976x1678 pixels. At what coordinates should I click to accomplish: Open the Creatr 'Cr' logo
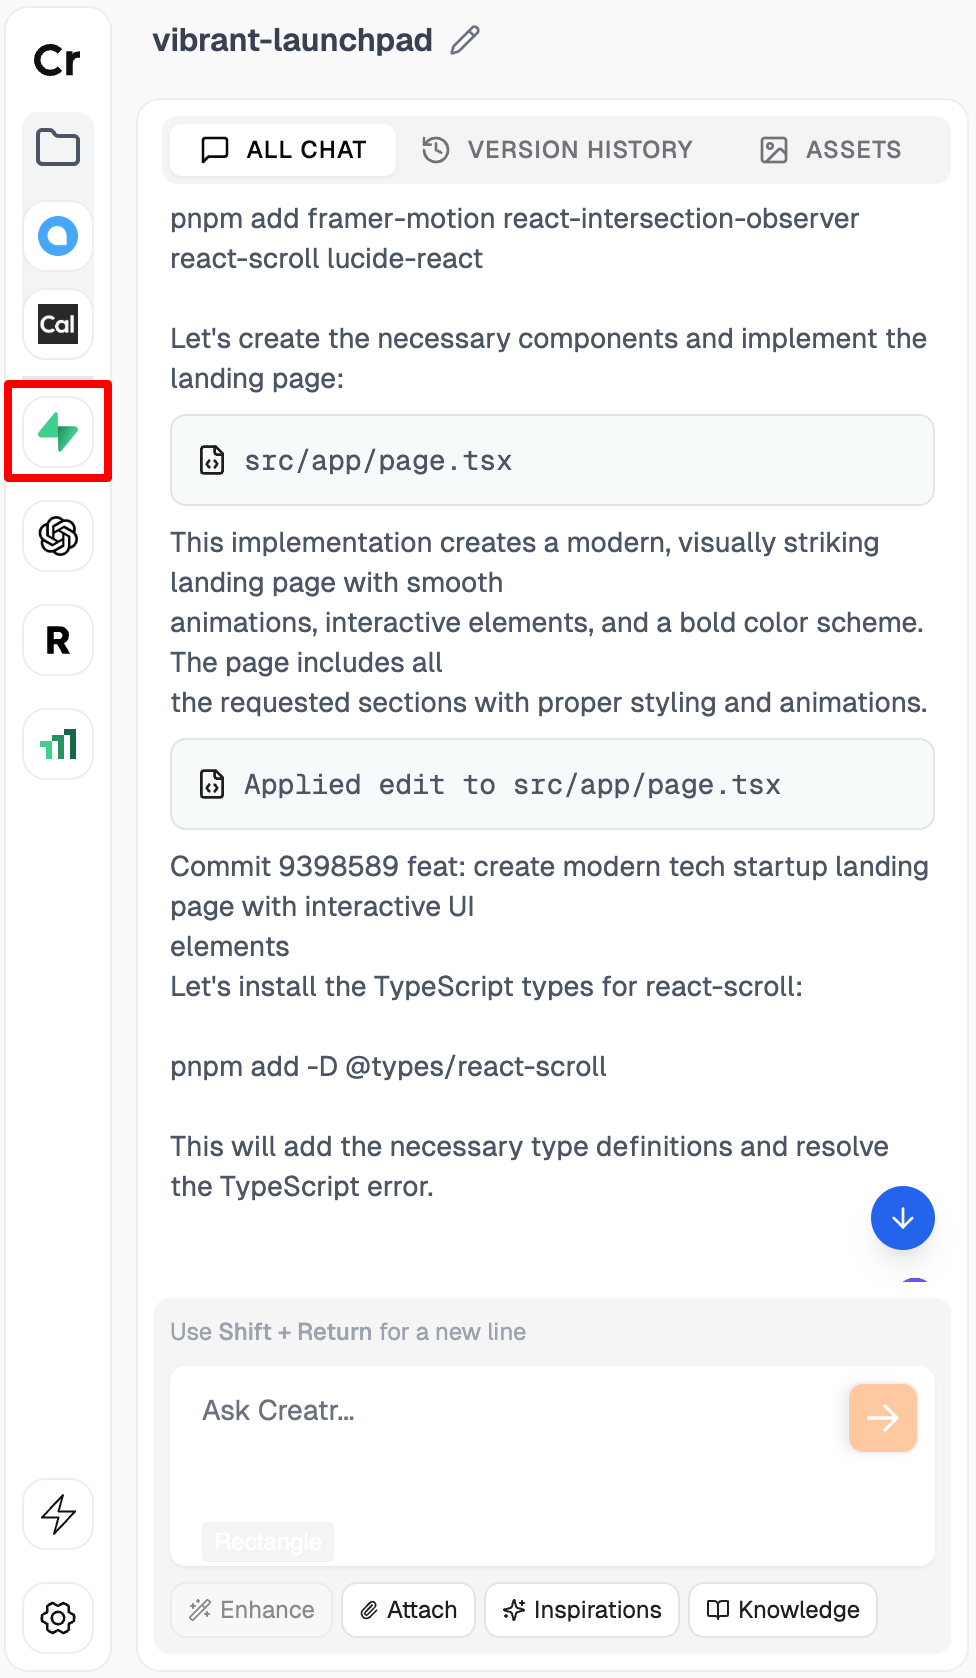tap(57, 60)
